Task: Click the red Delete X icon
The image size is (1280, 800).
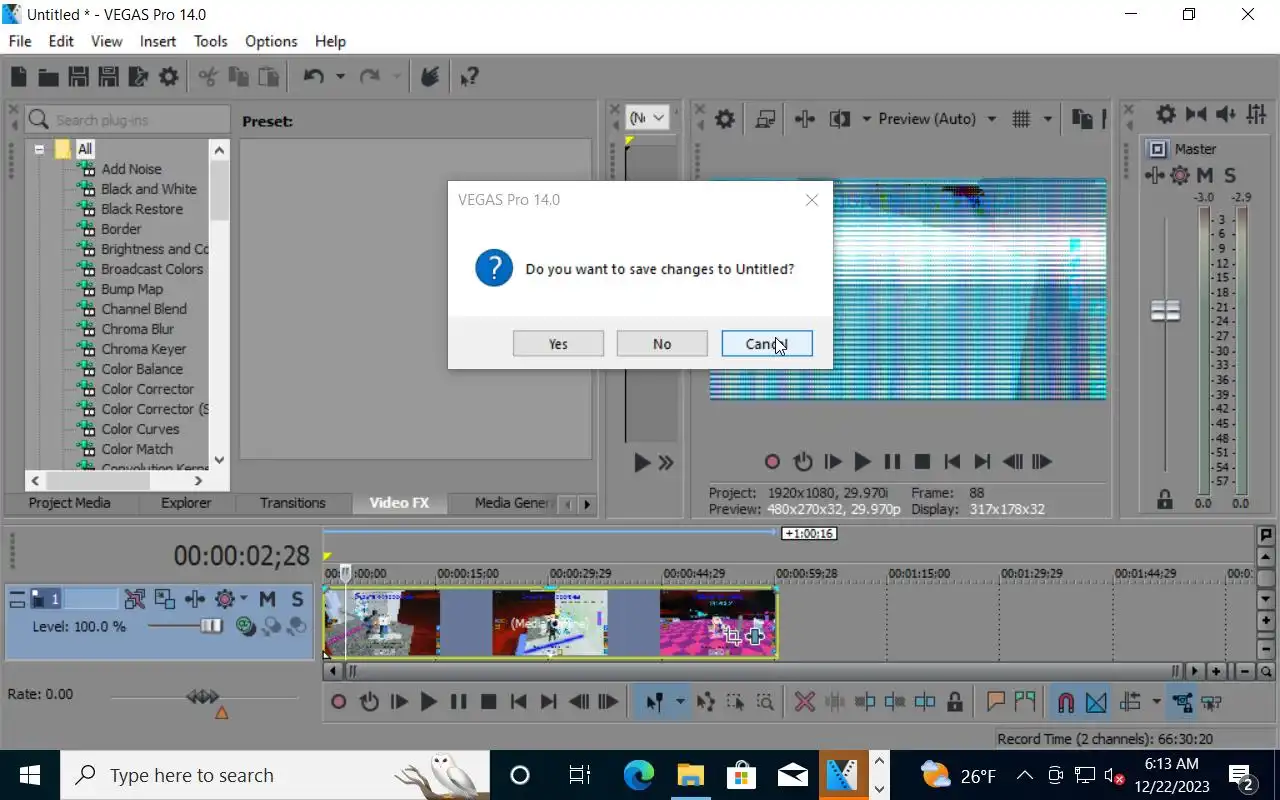Action: click(x=804, y=702)
